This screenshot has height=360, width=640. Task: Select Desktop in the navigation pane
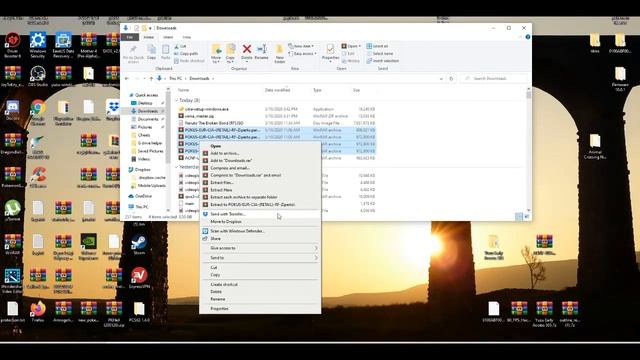click(145, 103)
